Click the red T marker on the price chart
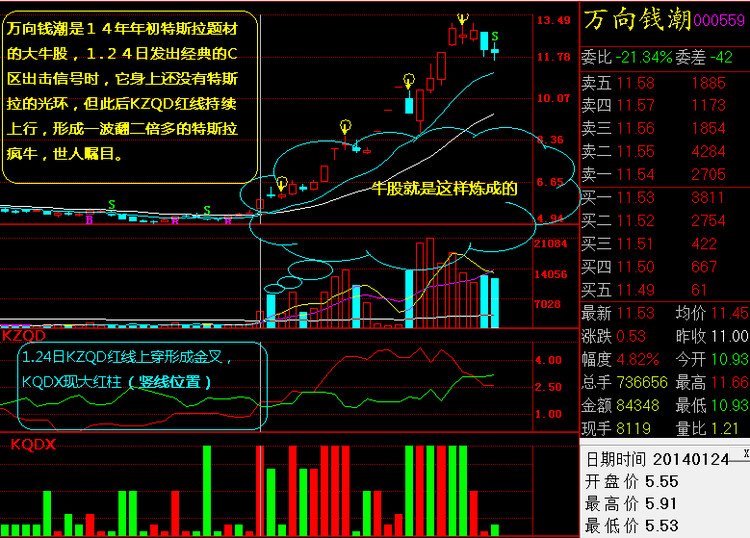This screenshot has width=750, height=538. (334, 154)
